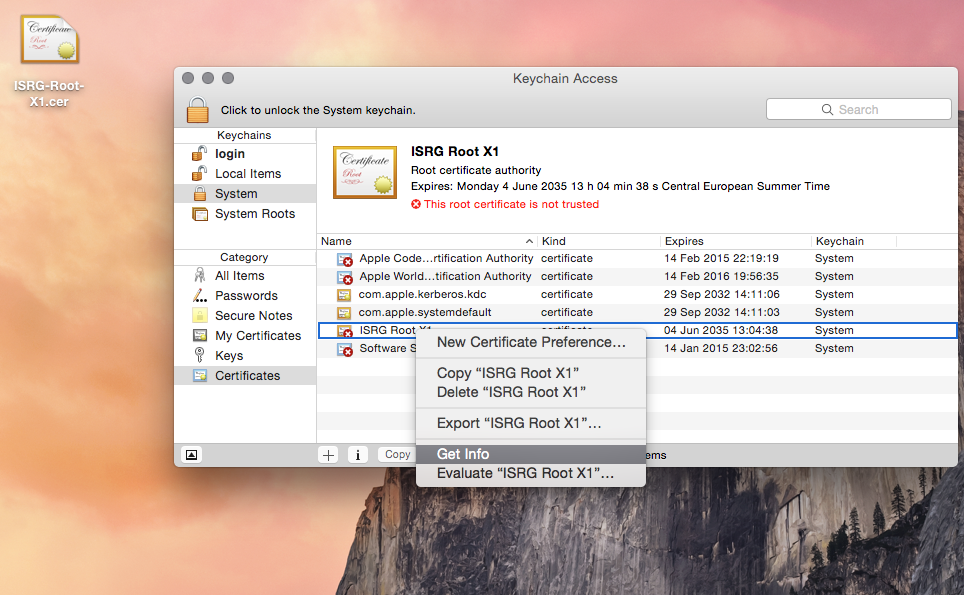This screenshot has height=595, width=964.
Task: Choose Get Info from context menu
Action: (531, 454)
